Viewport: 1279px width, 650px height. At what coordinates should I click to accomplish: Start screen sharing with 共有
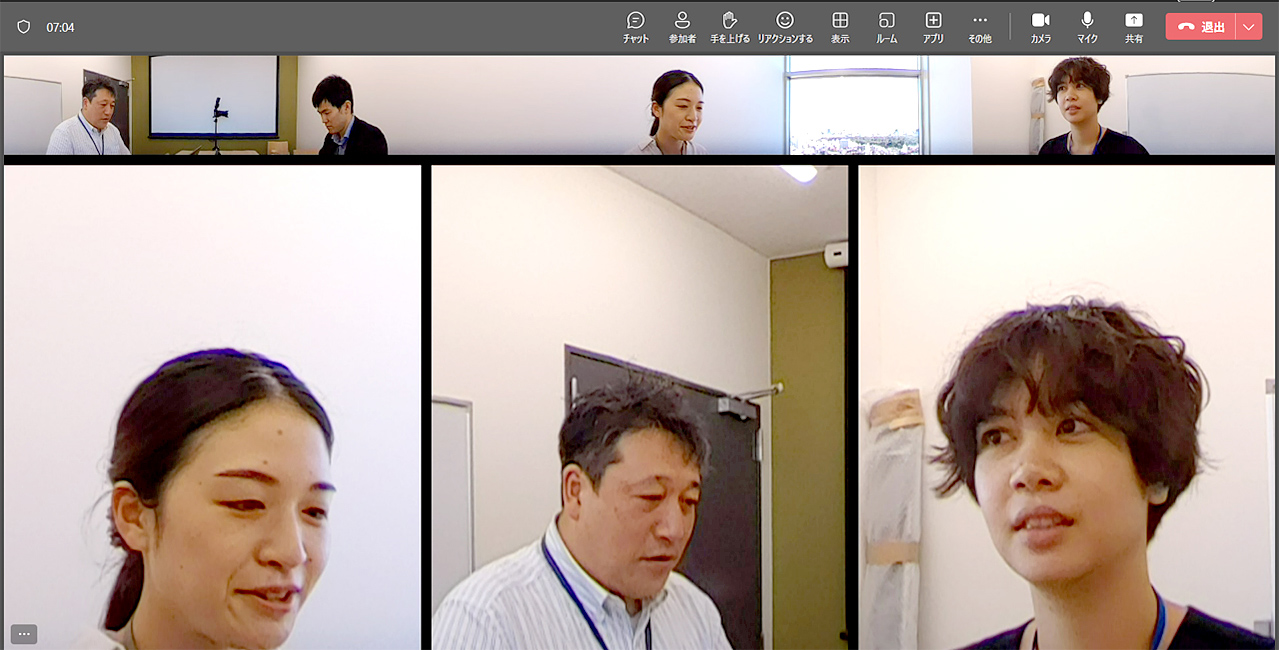coord(1133,26)
